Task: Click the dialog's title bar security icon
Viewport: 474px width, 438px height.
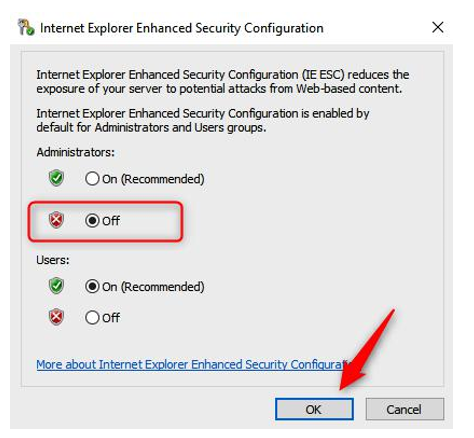Action: tap(26, 27)
